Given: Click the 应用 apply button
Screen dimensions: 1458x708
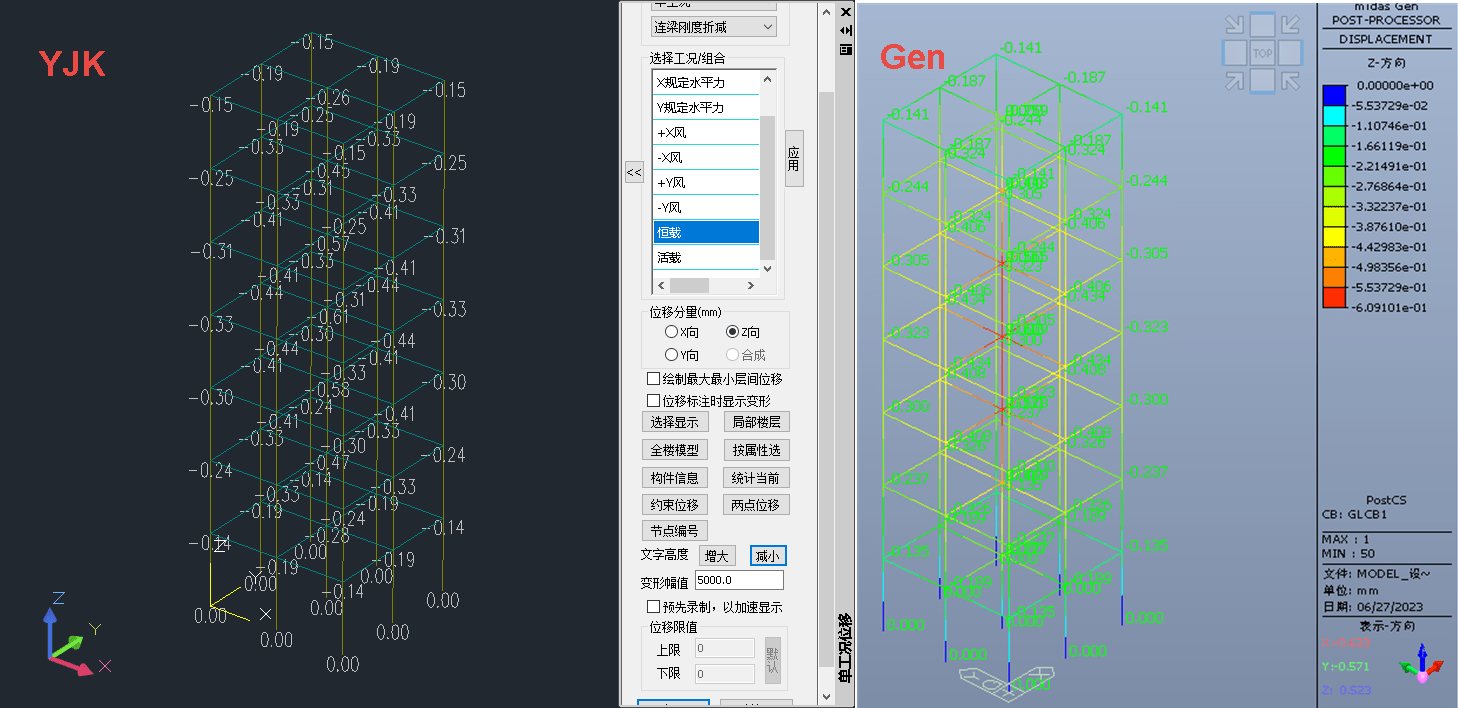Looking at the screenshot, I should point(794,158).
